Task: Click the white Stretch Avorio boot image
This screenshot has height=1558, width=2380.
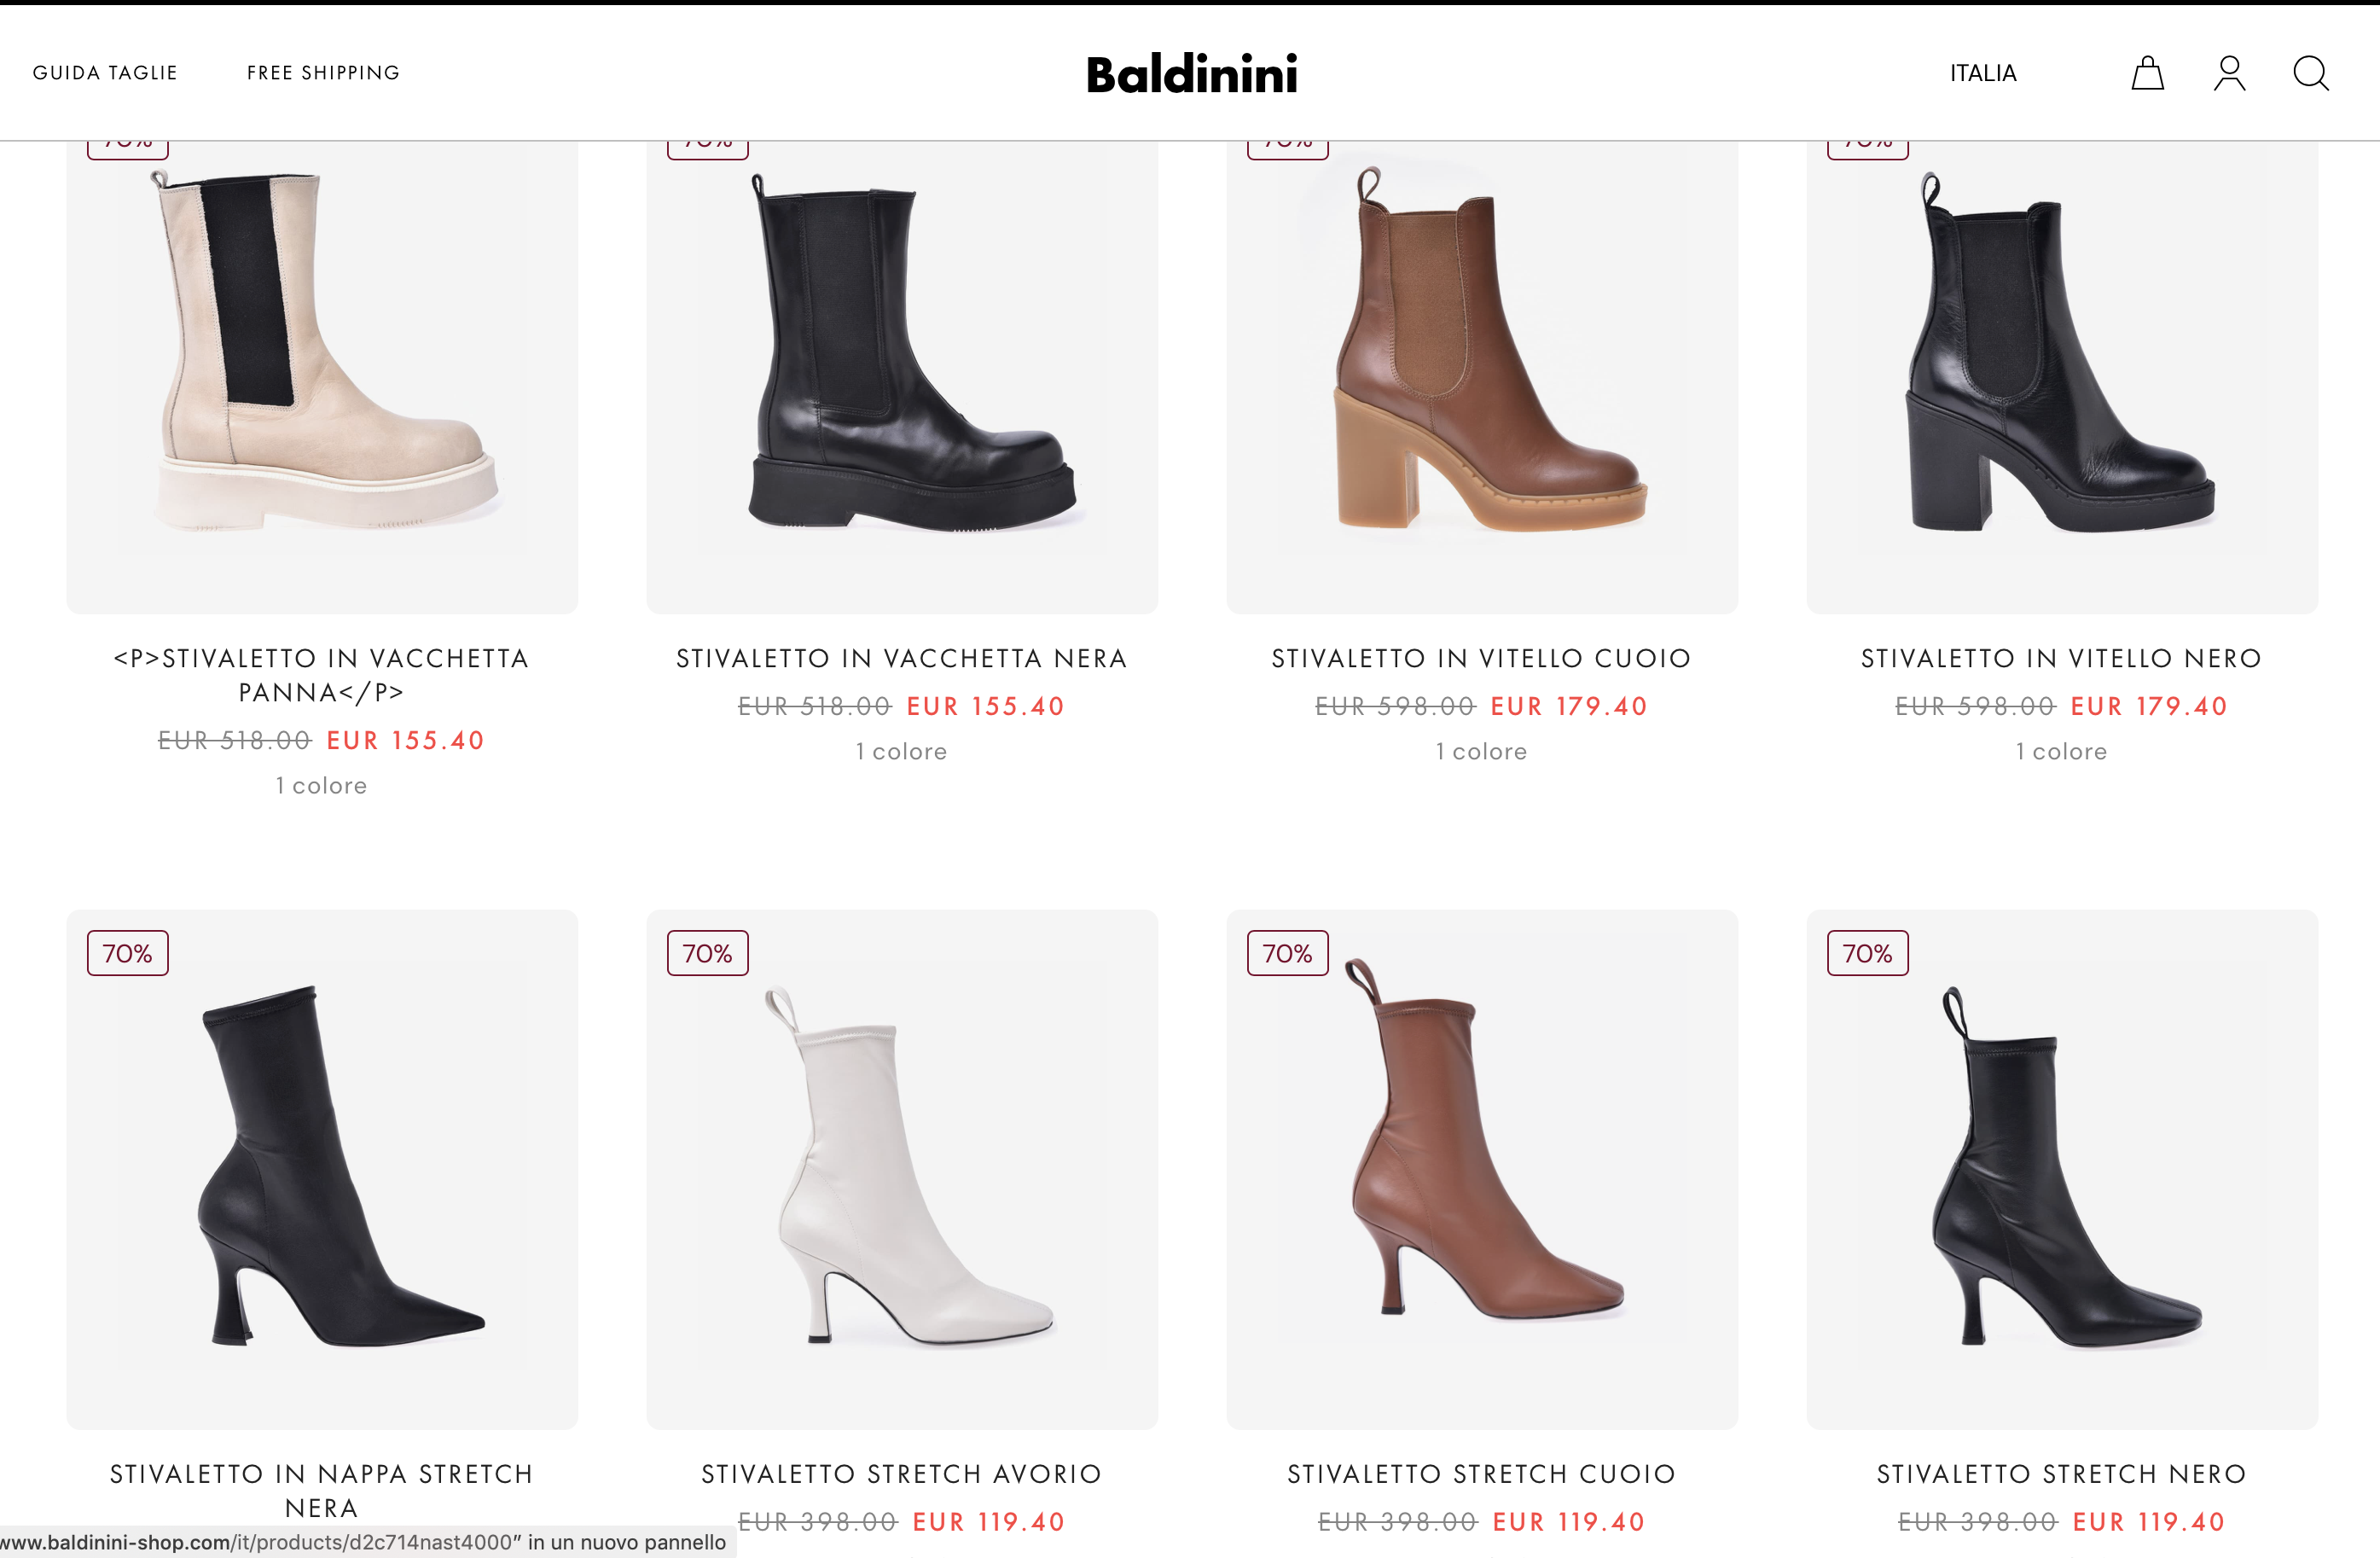Action: (902, 1169)
